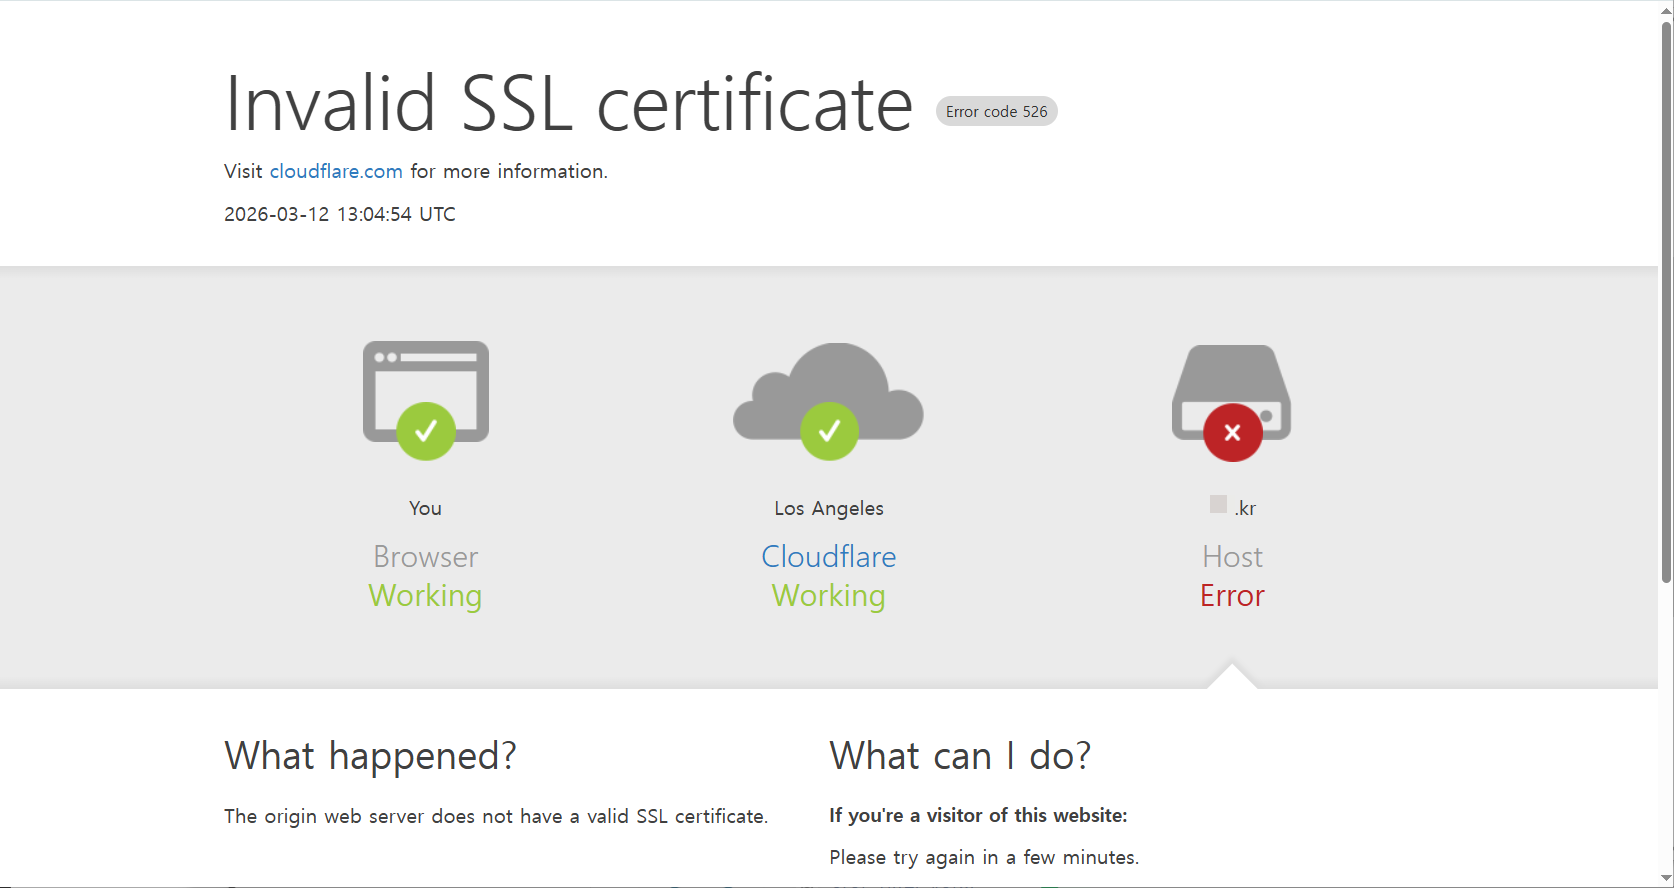The width and height of the screenshot is (1674, 888).
Task: Click the Invalid SSL certificate heading
Action: (x=569, y=103)
